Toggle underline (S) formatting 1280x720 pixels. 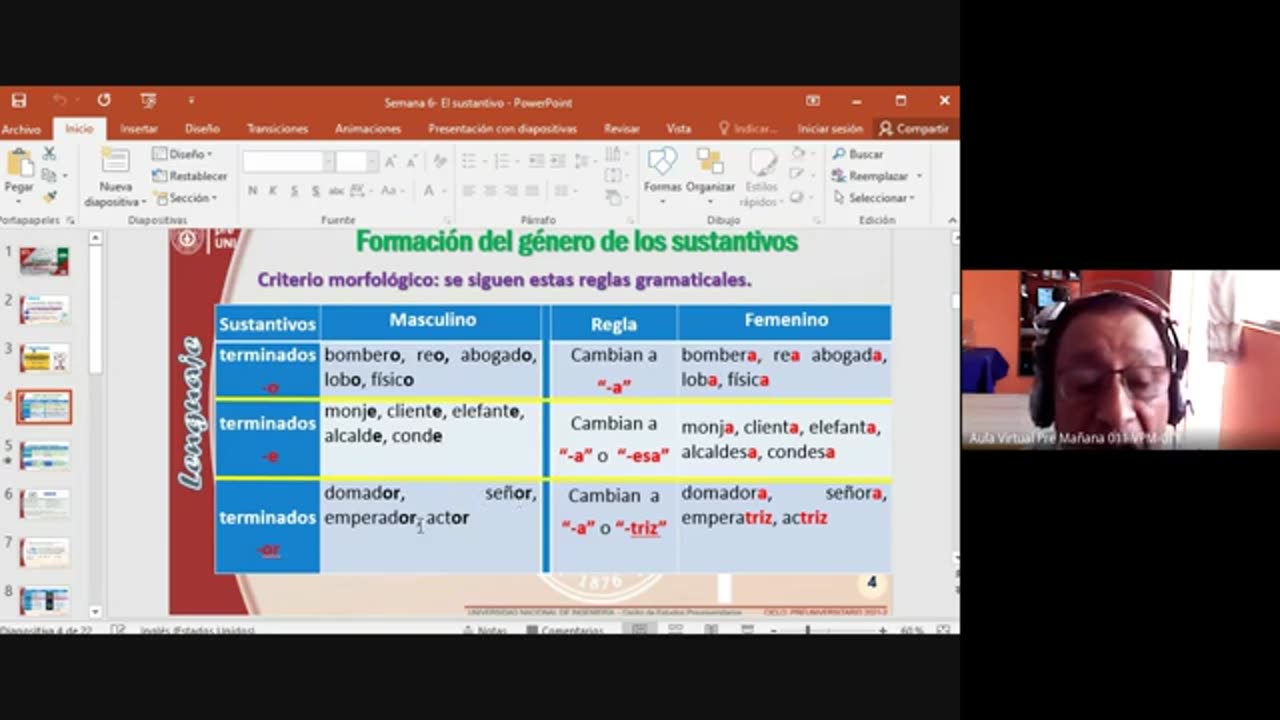coord(294,191)
